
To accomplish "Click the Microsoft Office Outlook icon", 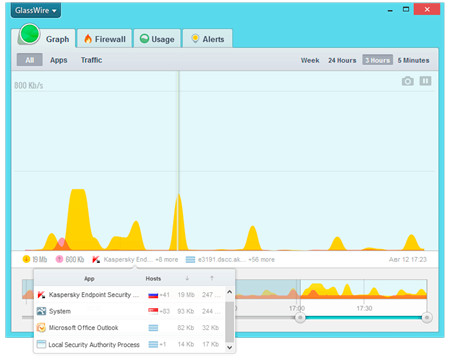I will point(41,328).
